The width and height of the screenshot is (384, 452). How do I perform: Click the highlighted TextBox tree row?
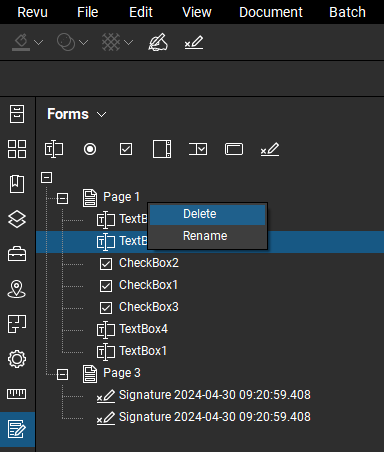pos(210,241)
